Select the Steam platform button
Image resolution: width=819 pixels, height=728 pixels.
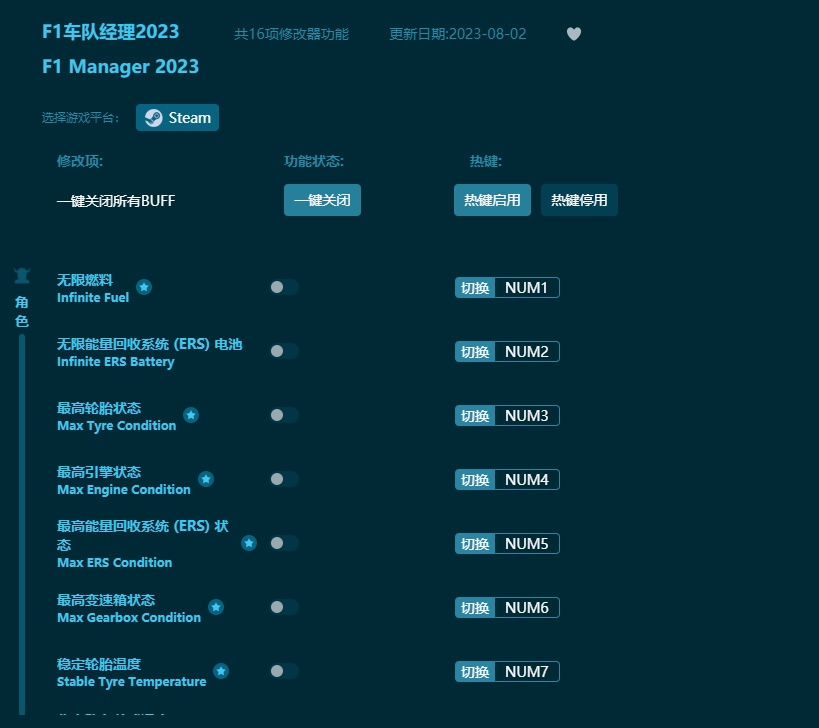tap(177, 117)
